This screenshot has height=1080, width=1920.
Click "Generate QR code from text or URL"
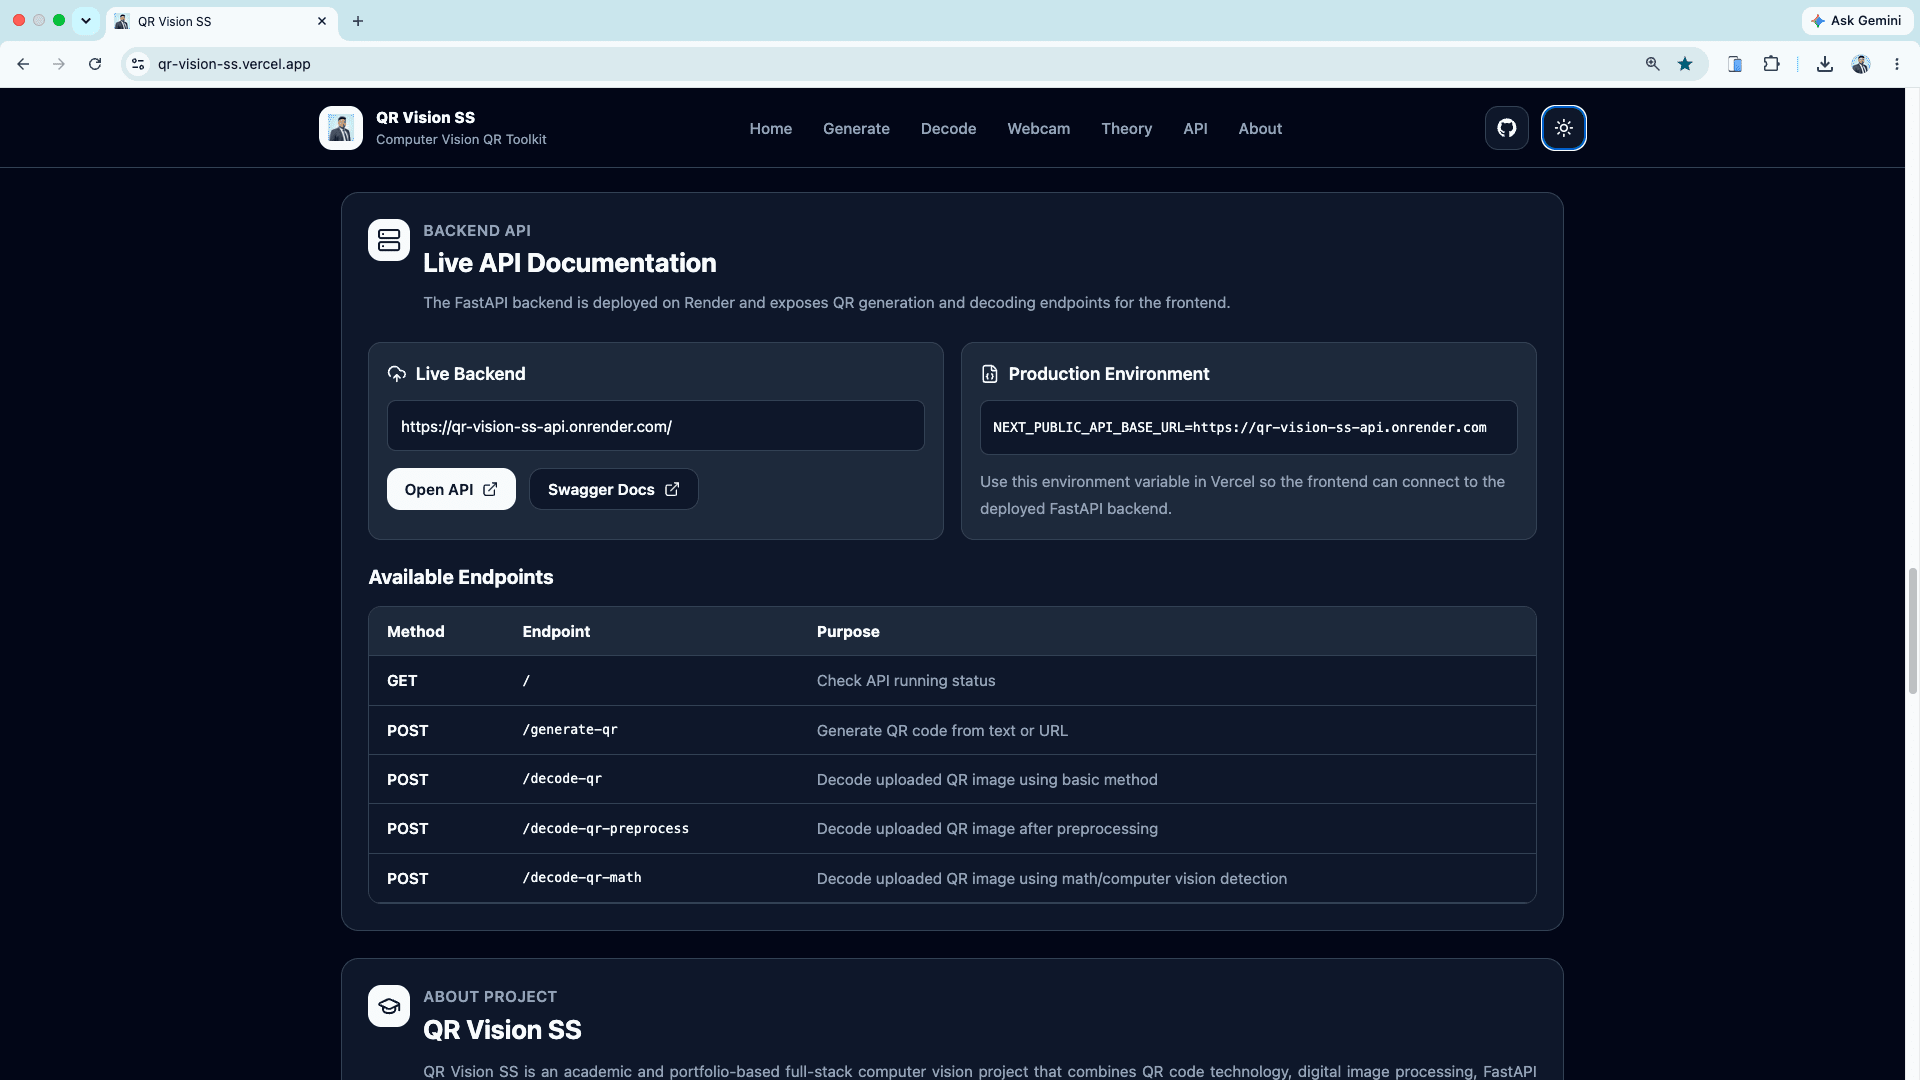tap(942, 731)
